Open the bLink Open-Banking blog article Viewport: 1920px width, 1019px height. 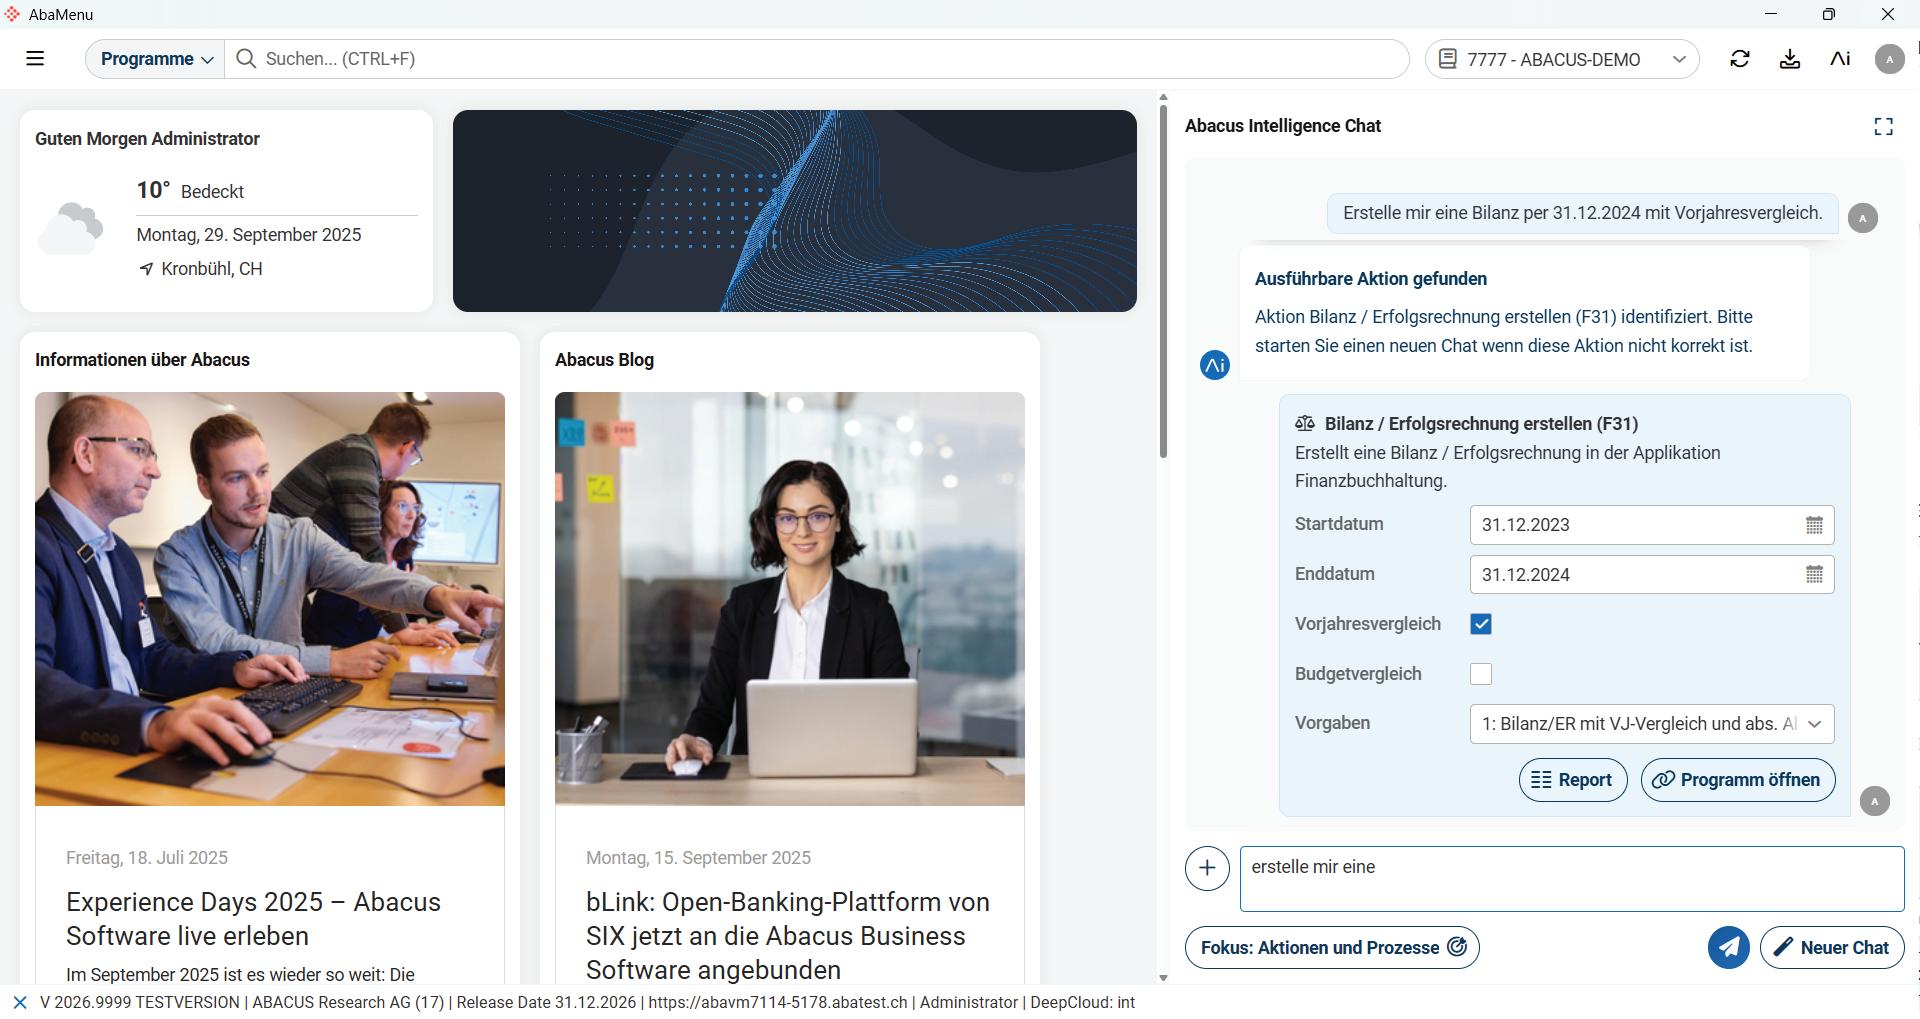pyautogui.click(x=788, y=936)
